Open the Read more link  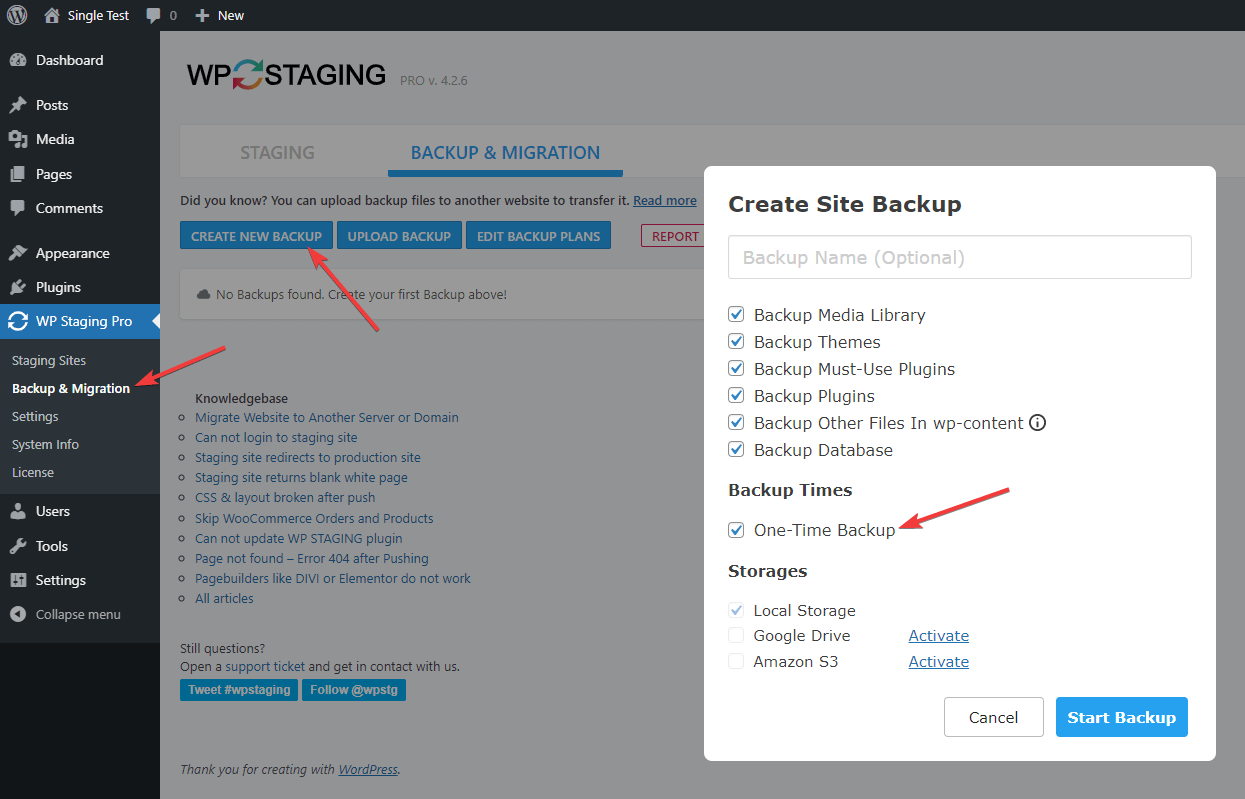pos(665,201)
